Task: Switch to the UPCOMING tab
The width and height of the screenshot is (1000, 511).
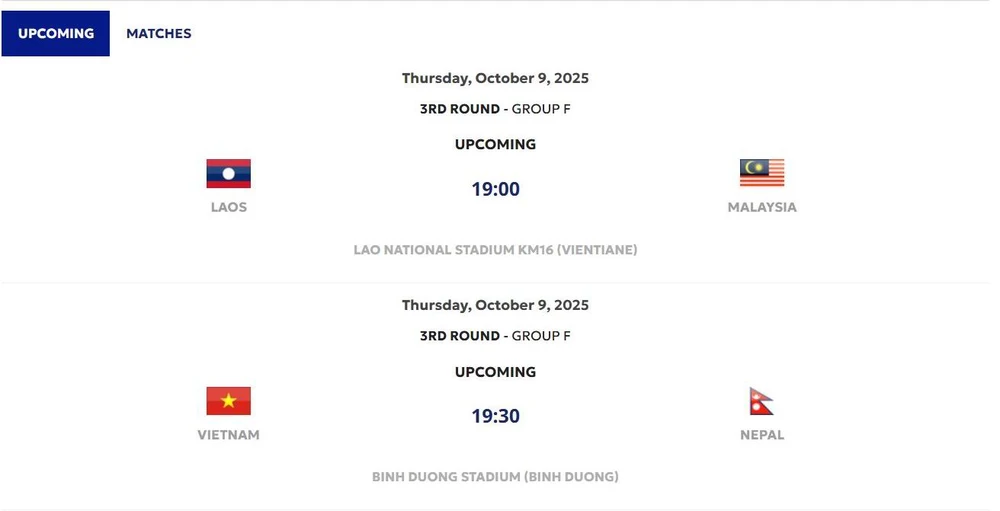Action: coord(56,34)
